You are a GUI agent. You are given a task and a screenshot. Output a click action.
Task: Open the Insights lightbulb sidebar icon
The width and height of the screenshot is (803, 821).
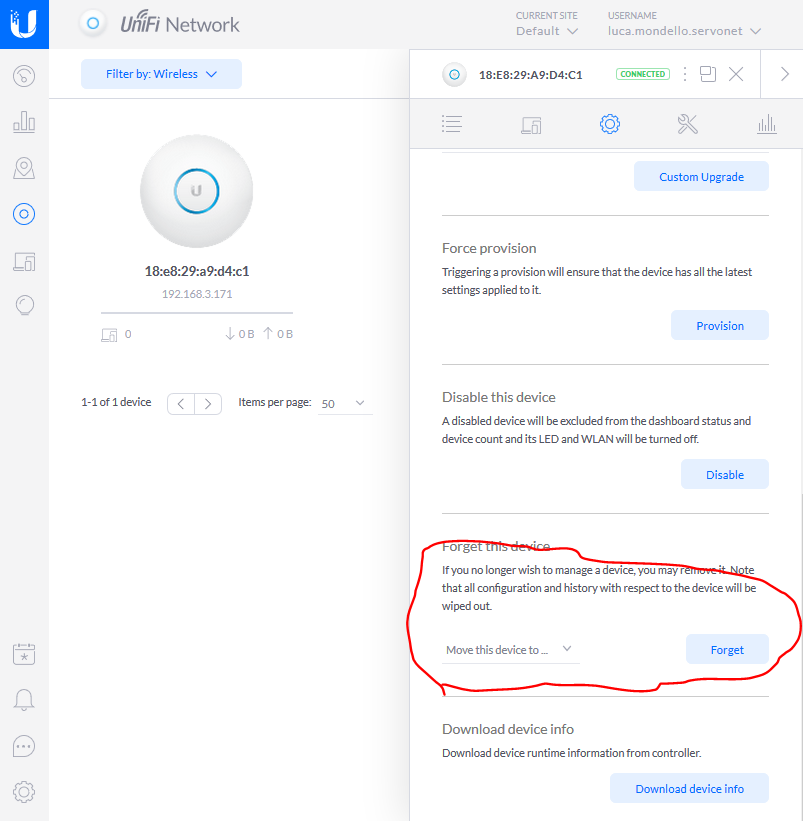click(x=25, y=305)
